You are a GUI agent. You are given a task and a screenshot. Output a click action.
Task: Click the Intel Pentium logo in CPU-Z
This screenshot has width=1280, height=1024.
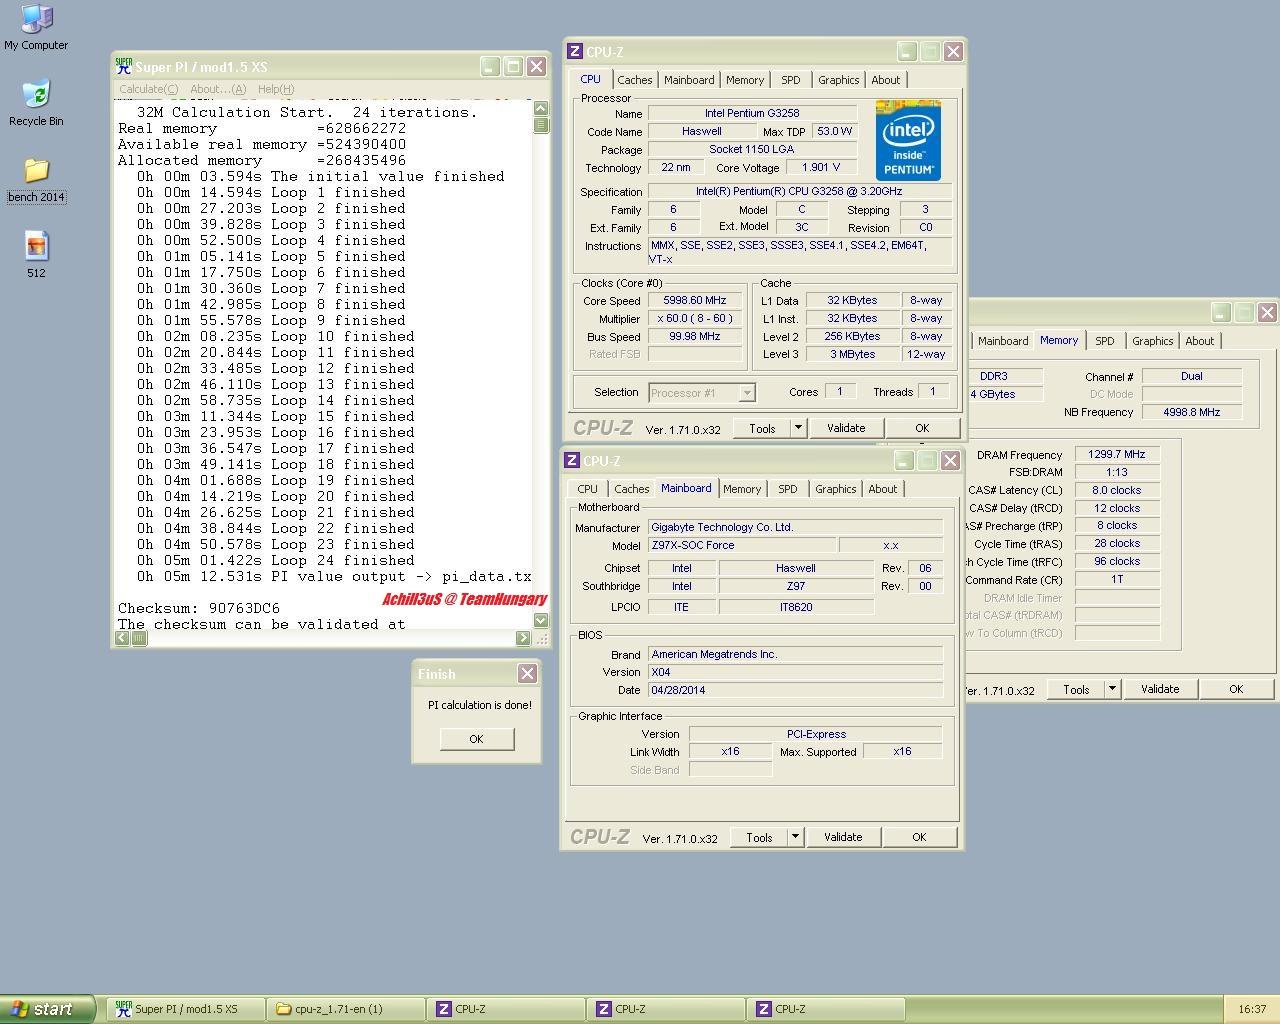[908, 140]
